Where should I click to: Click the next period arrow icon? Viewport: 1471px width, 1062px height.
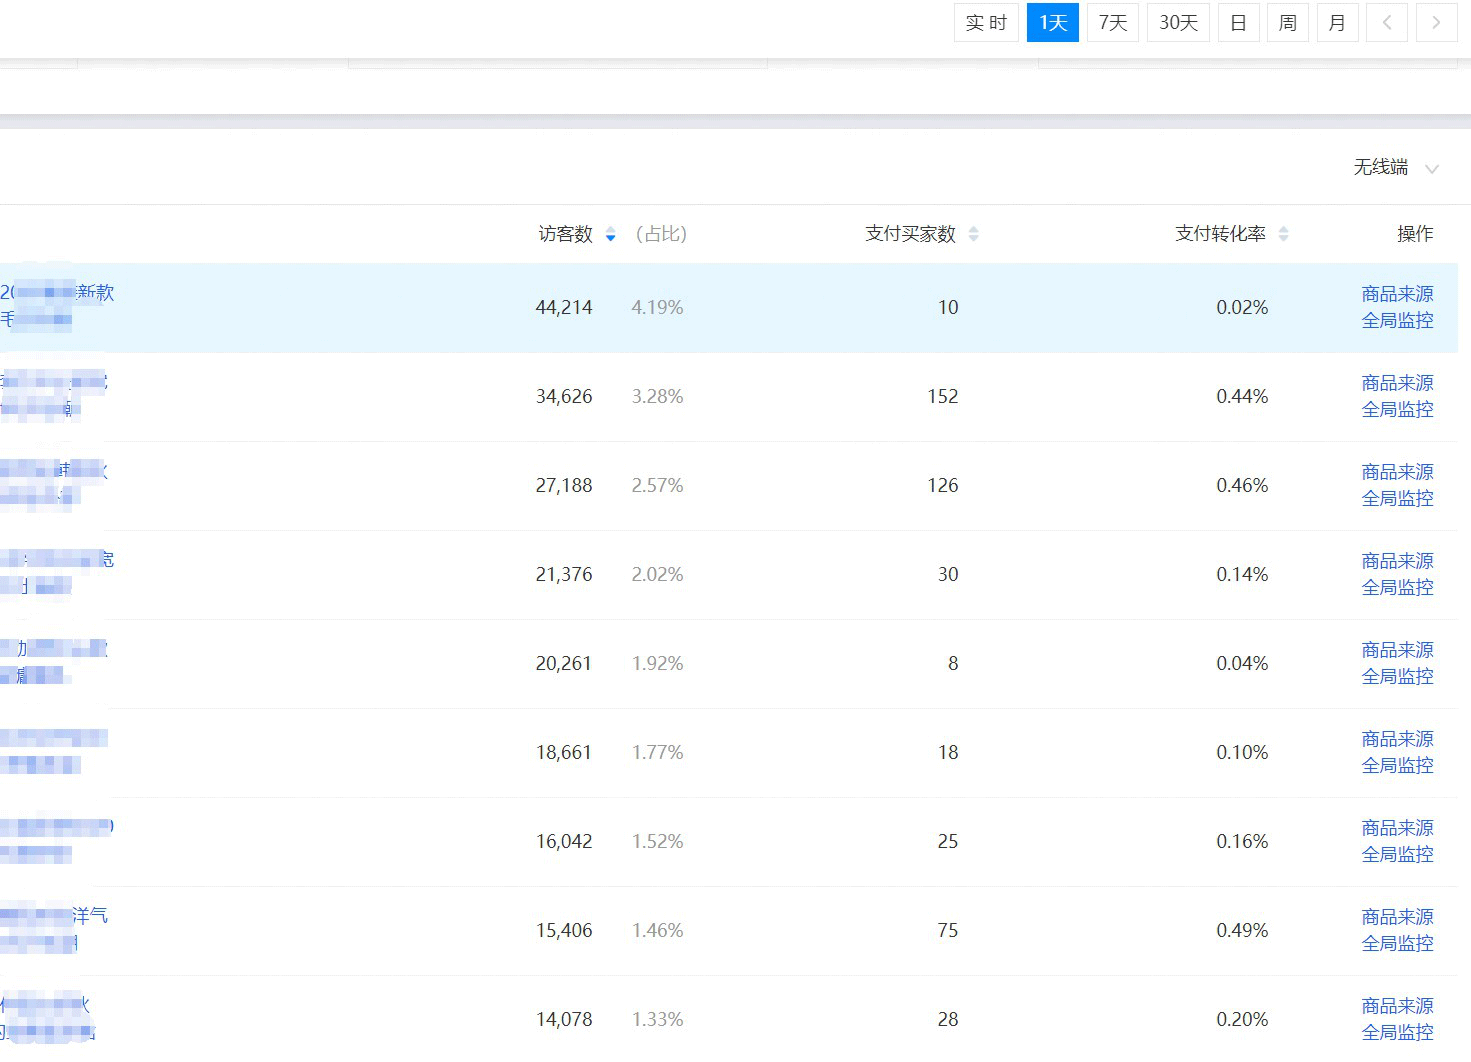(1436, 23)
